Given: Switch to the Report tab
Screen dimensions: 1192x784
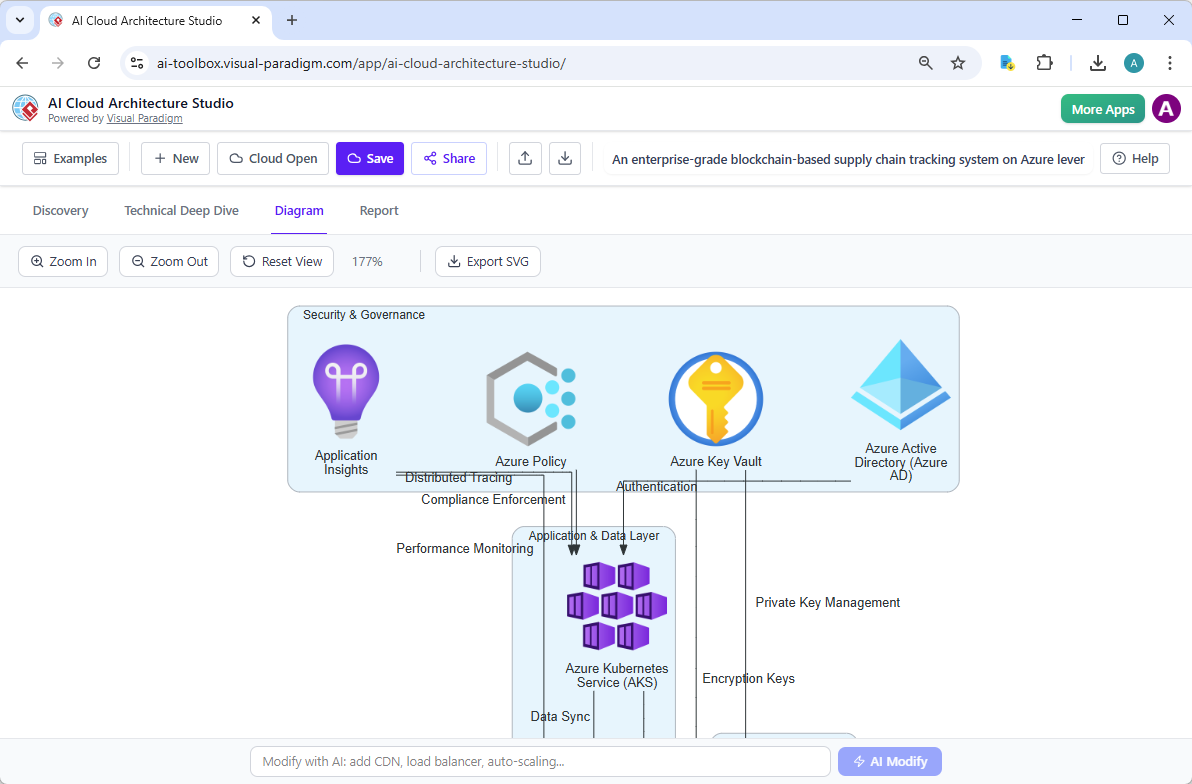Looking at the screenshot, I should click(379, 210).
